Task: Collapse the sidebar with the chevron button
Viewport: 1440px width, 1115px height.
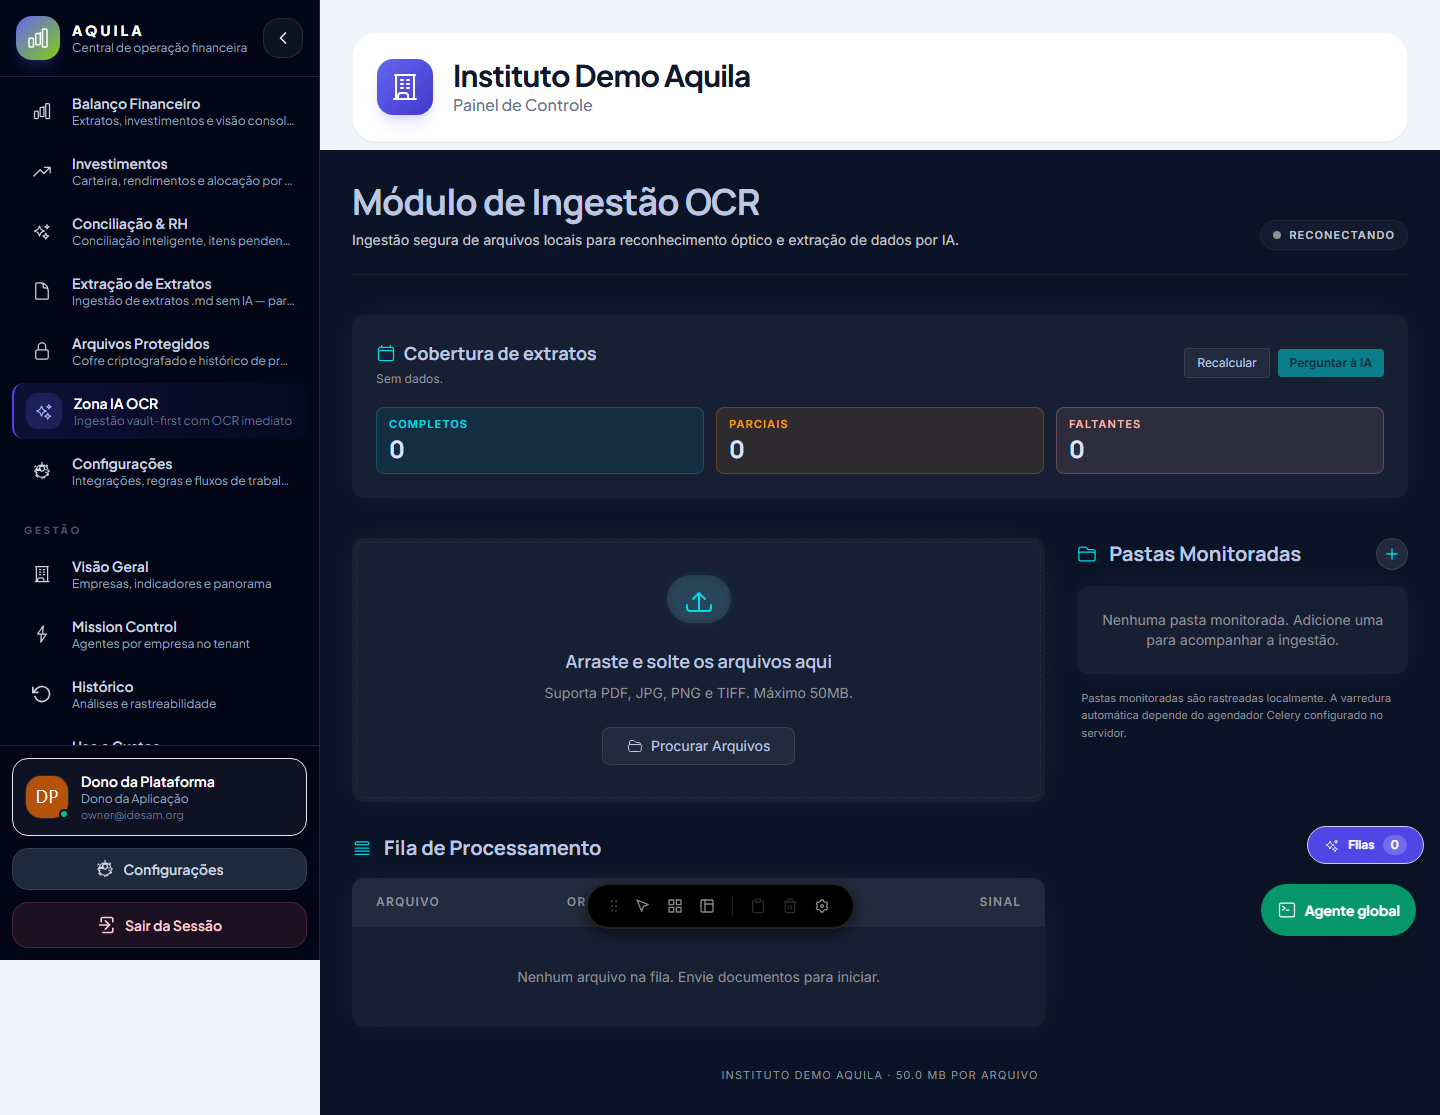Action: 283,38
